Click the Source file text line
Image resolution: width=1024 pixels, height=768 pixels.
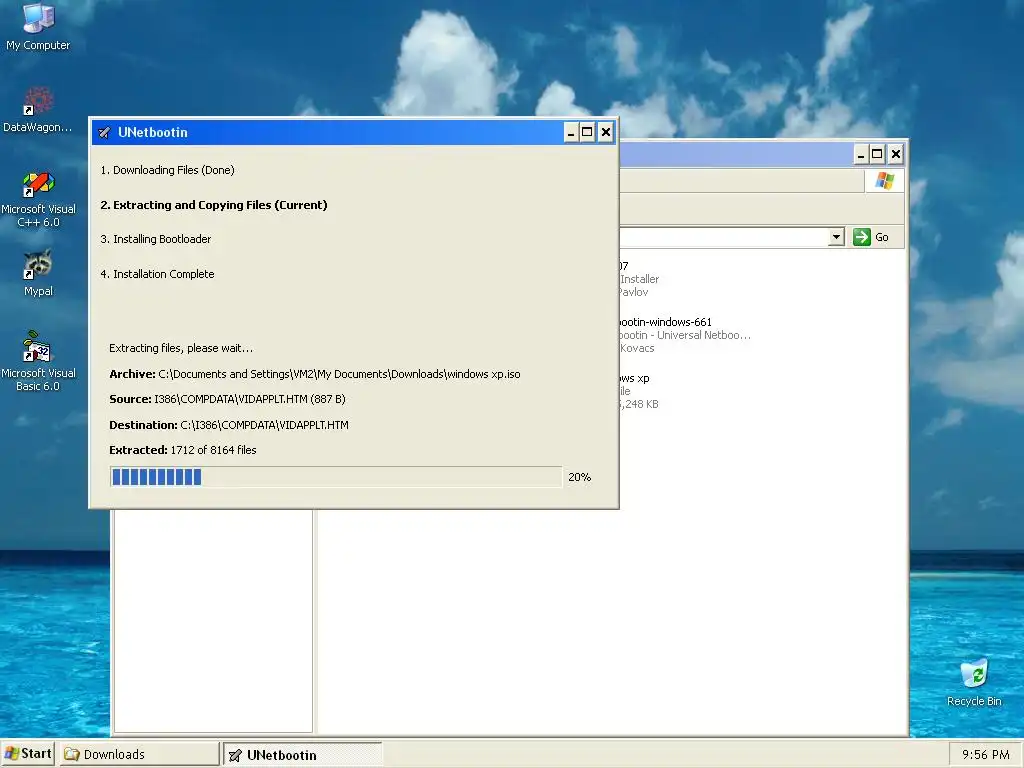coord(227,399)
